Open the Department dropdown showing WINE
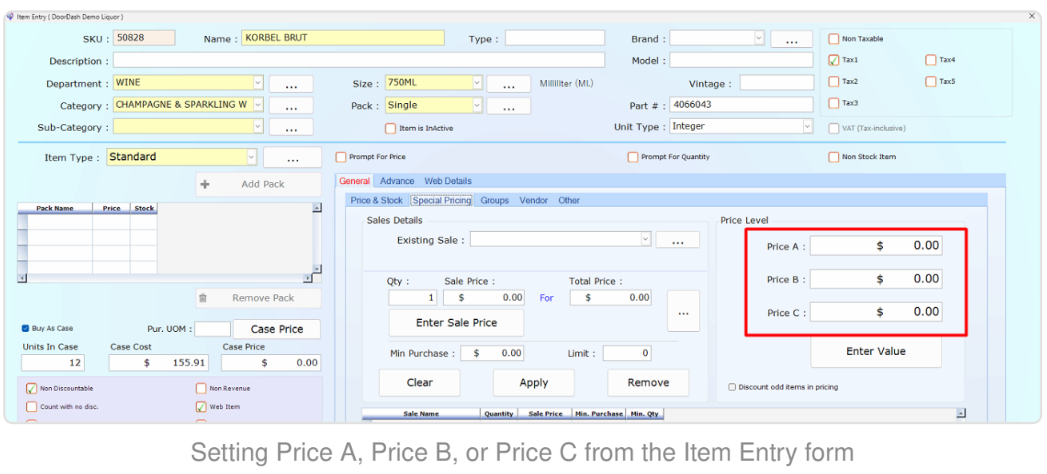This screenshot has width=1047, height=474. [258, 83]
